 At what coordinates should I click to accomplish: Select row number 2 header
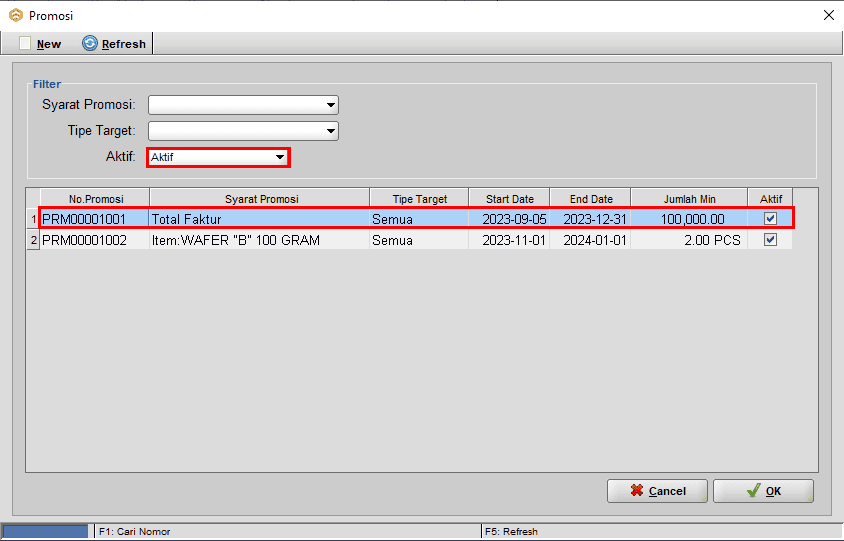[x=33, y=240]
